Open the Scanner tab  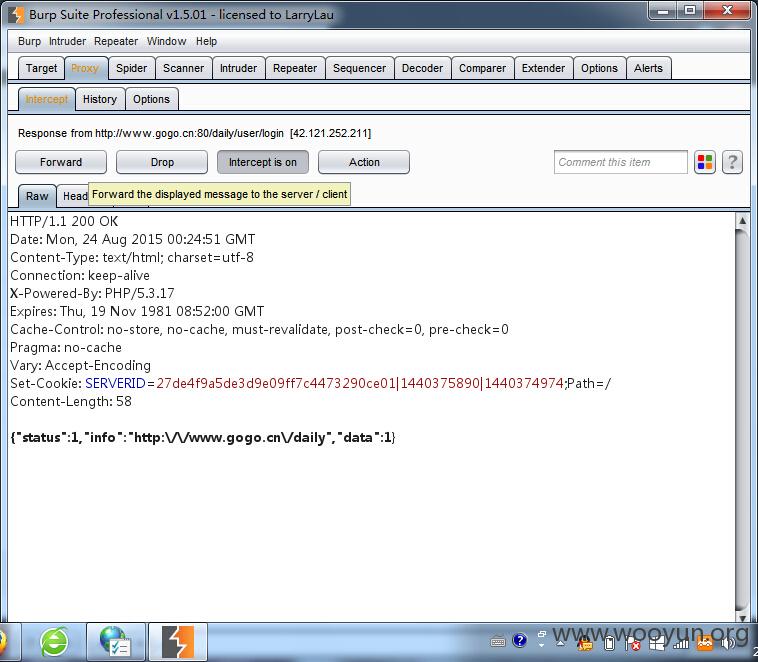click(x=183, y=68)
